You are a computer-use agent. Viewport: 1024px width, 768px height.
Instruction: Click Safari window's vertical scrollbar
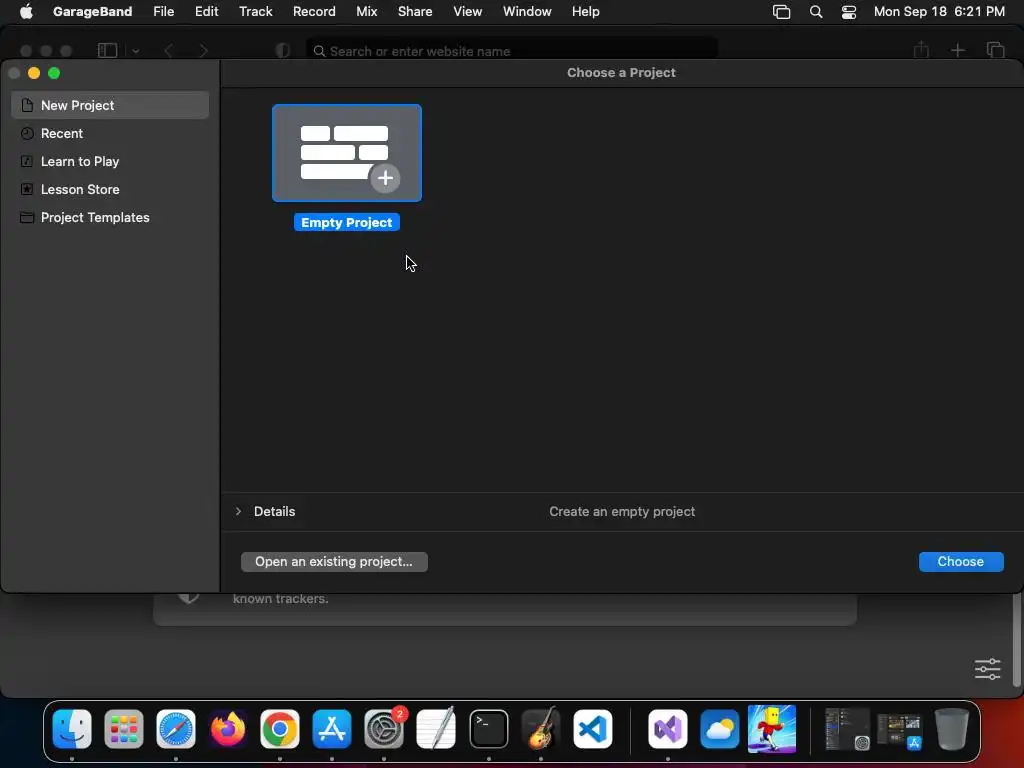1016,640
